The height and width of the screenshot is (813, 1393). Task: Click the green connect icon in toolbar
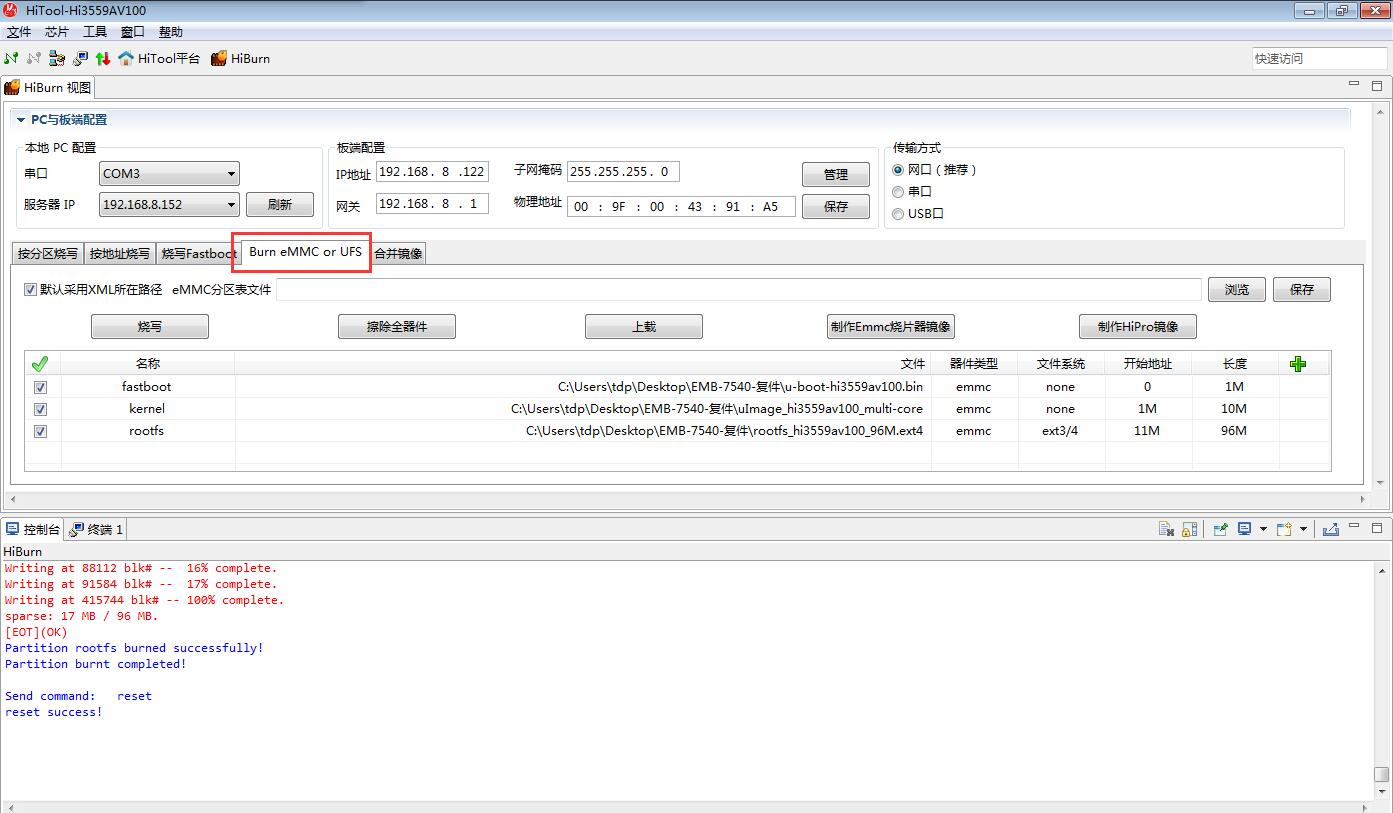[11, 58]
